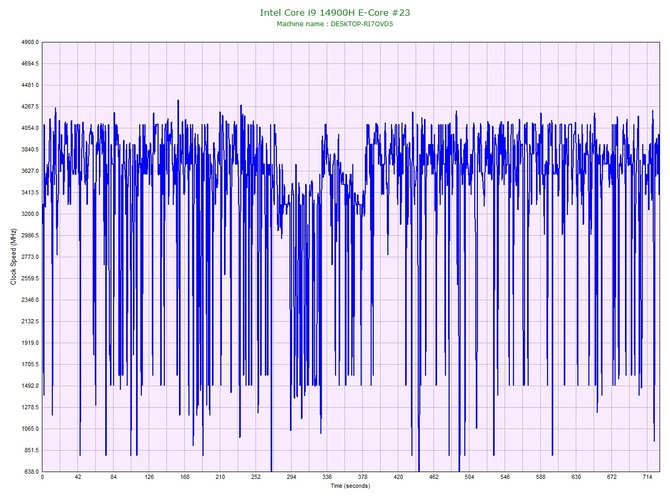670x503 pixels.
Task: Click the y-axis value 4054.0
Action: (x=30, y=128)
